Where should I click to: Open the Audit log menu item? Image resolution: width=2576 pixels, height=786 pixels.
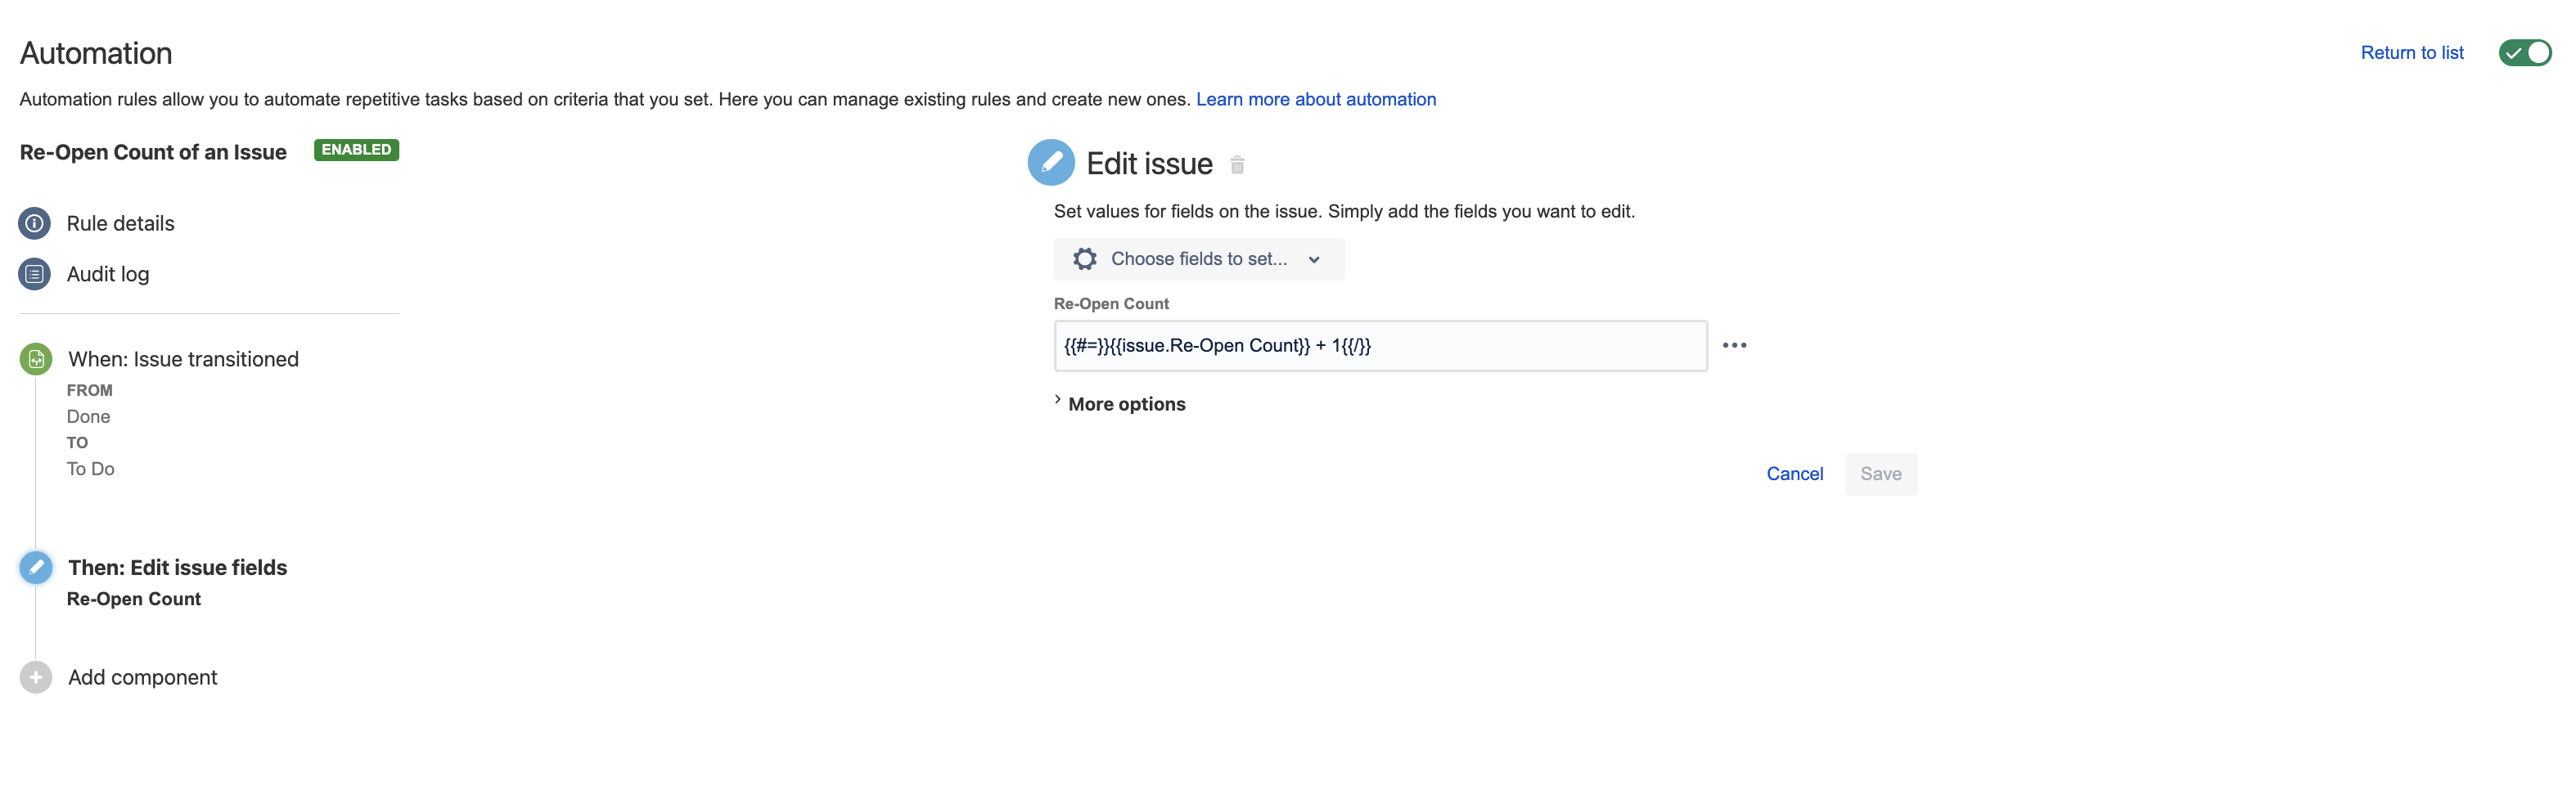coord(108,274)
